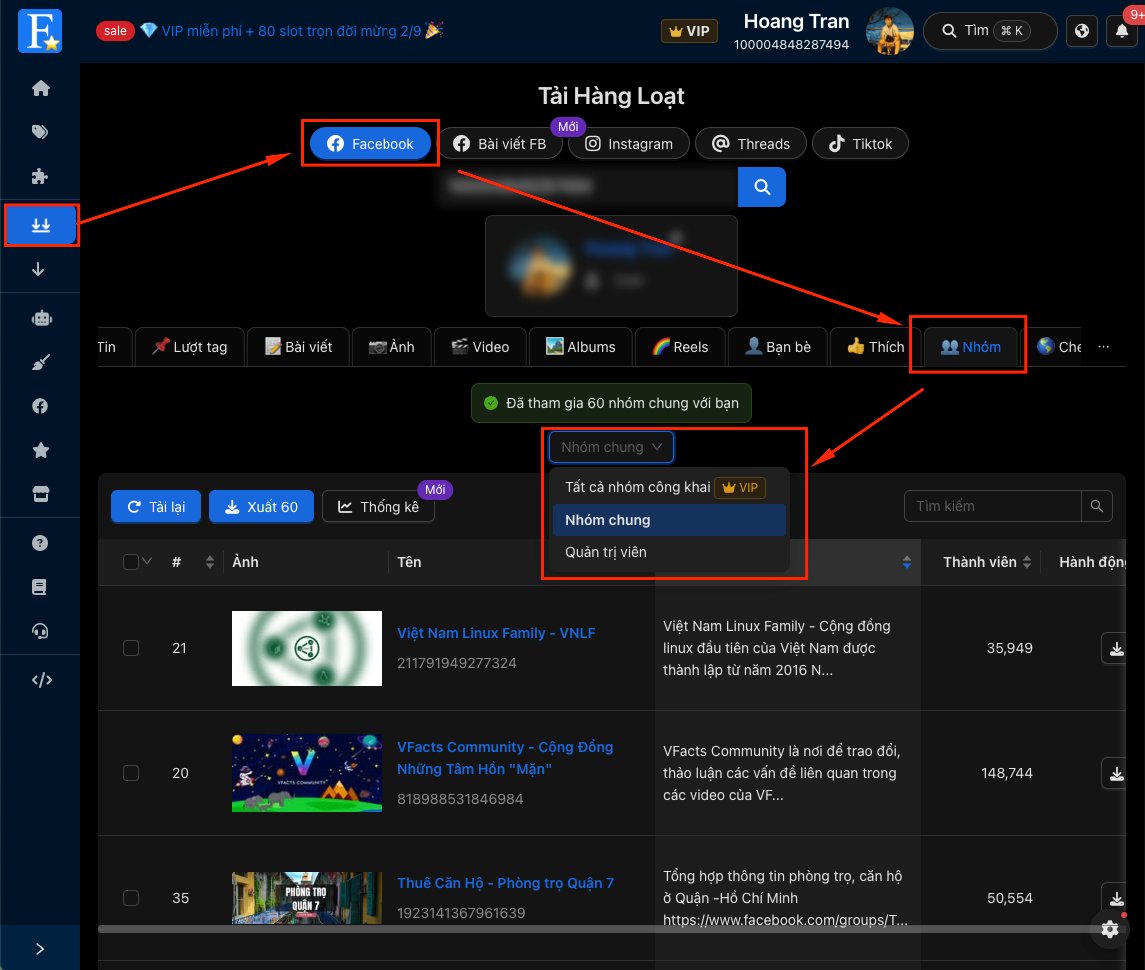
Task: Open the Reels sub-tab
Action: coord(681,347)
